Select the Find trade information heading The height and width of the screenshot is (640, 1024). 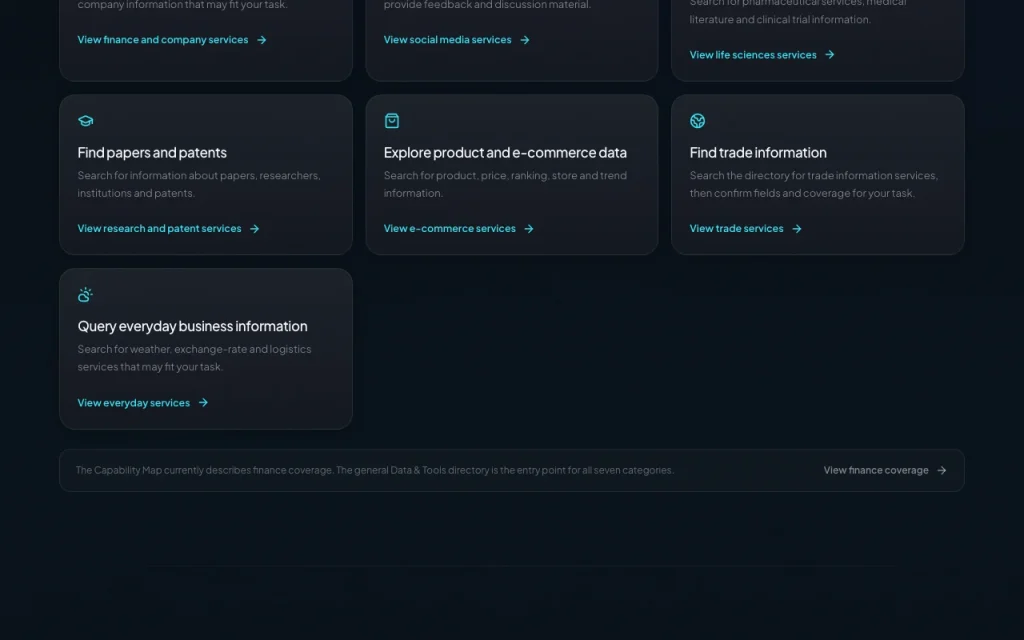point(758,152)
